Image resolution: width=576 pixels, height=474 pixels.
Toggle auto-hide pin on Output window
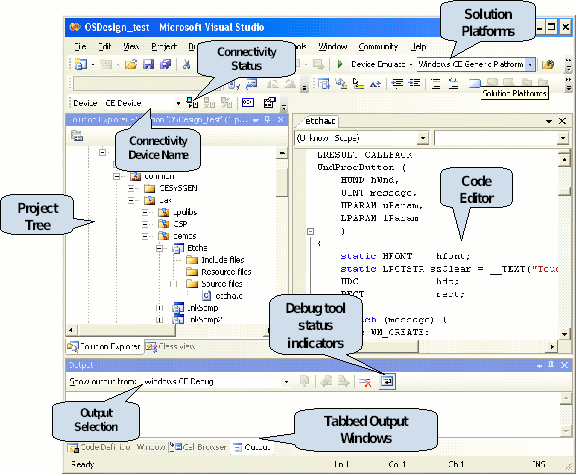point(551,365)
